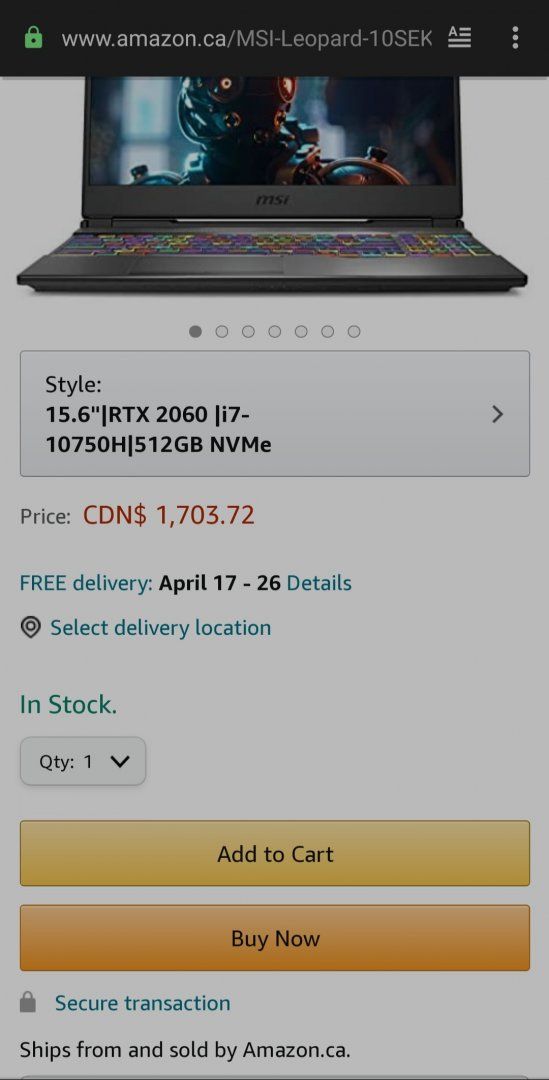Screen dimensions: 549x1080
Task: Tap the gray lock secure transaction icon
Action: pyautogui.click(x=28, y=1002)
